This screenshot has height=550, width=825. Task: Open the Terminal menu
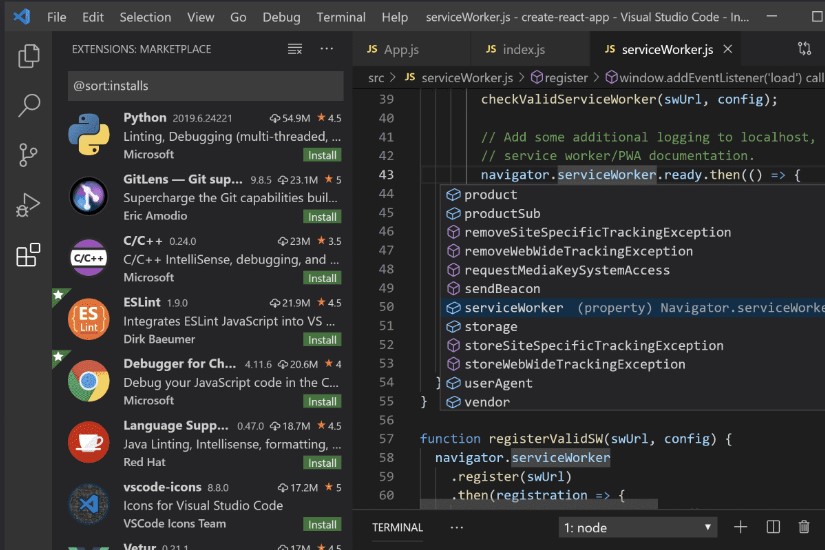[x=341, y=17]
